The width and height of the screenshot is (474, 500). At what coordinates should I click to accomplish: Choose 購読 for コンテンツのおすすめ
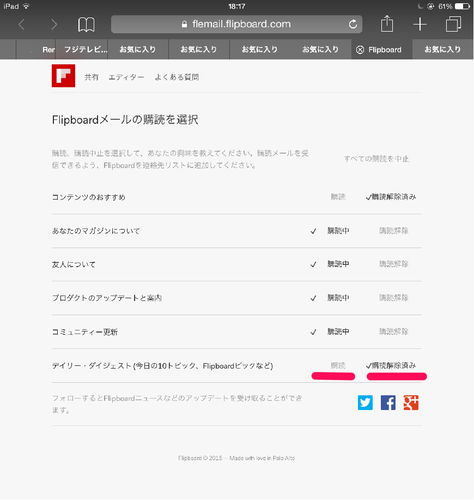point(338,197)
